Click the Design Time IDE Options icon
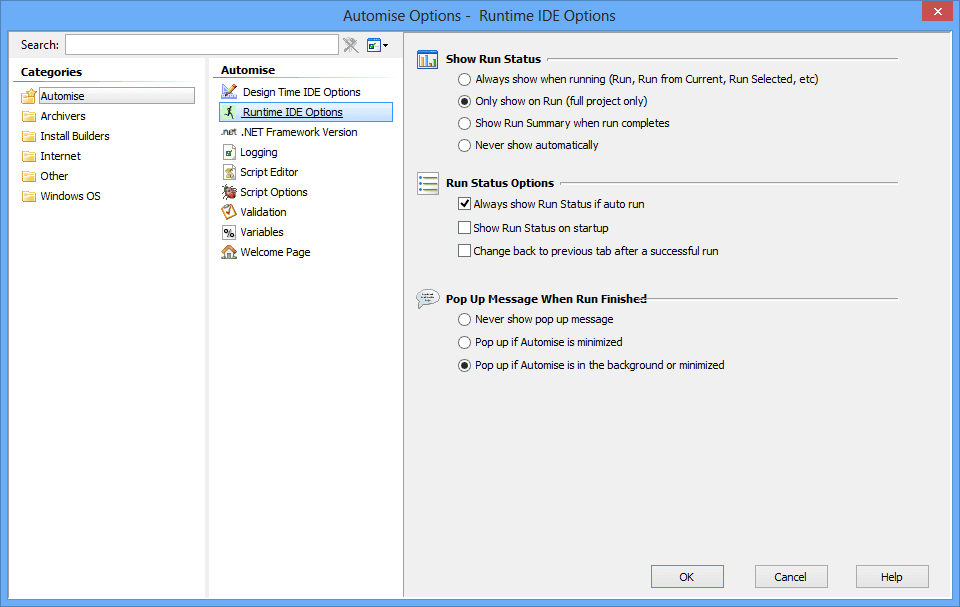This screenshot has height=607, width=960. [229, 91]
